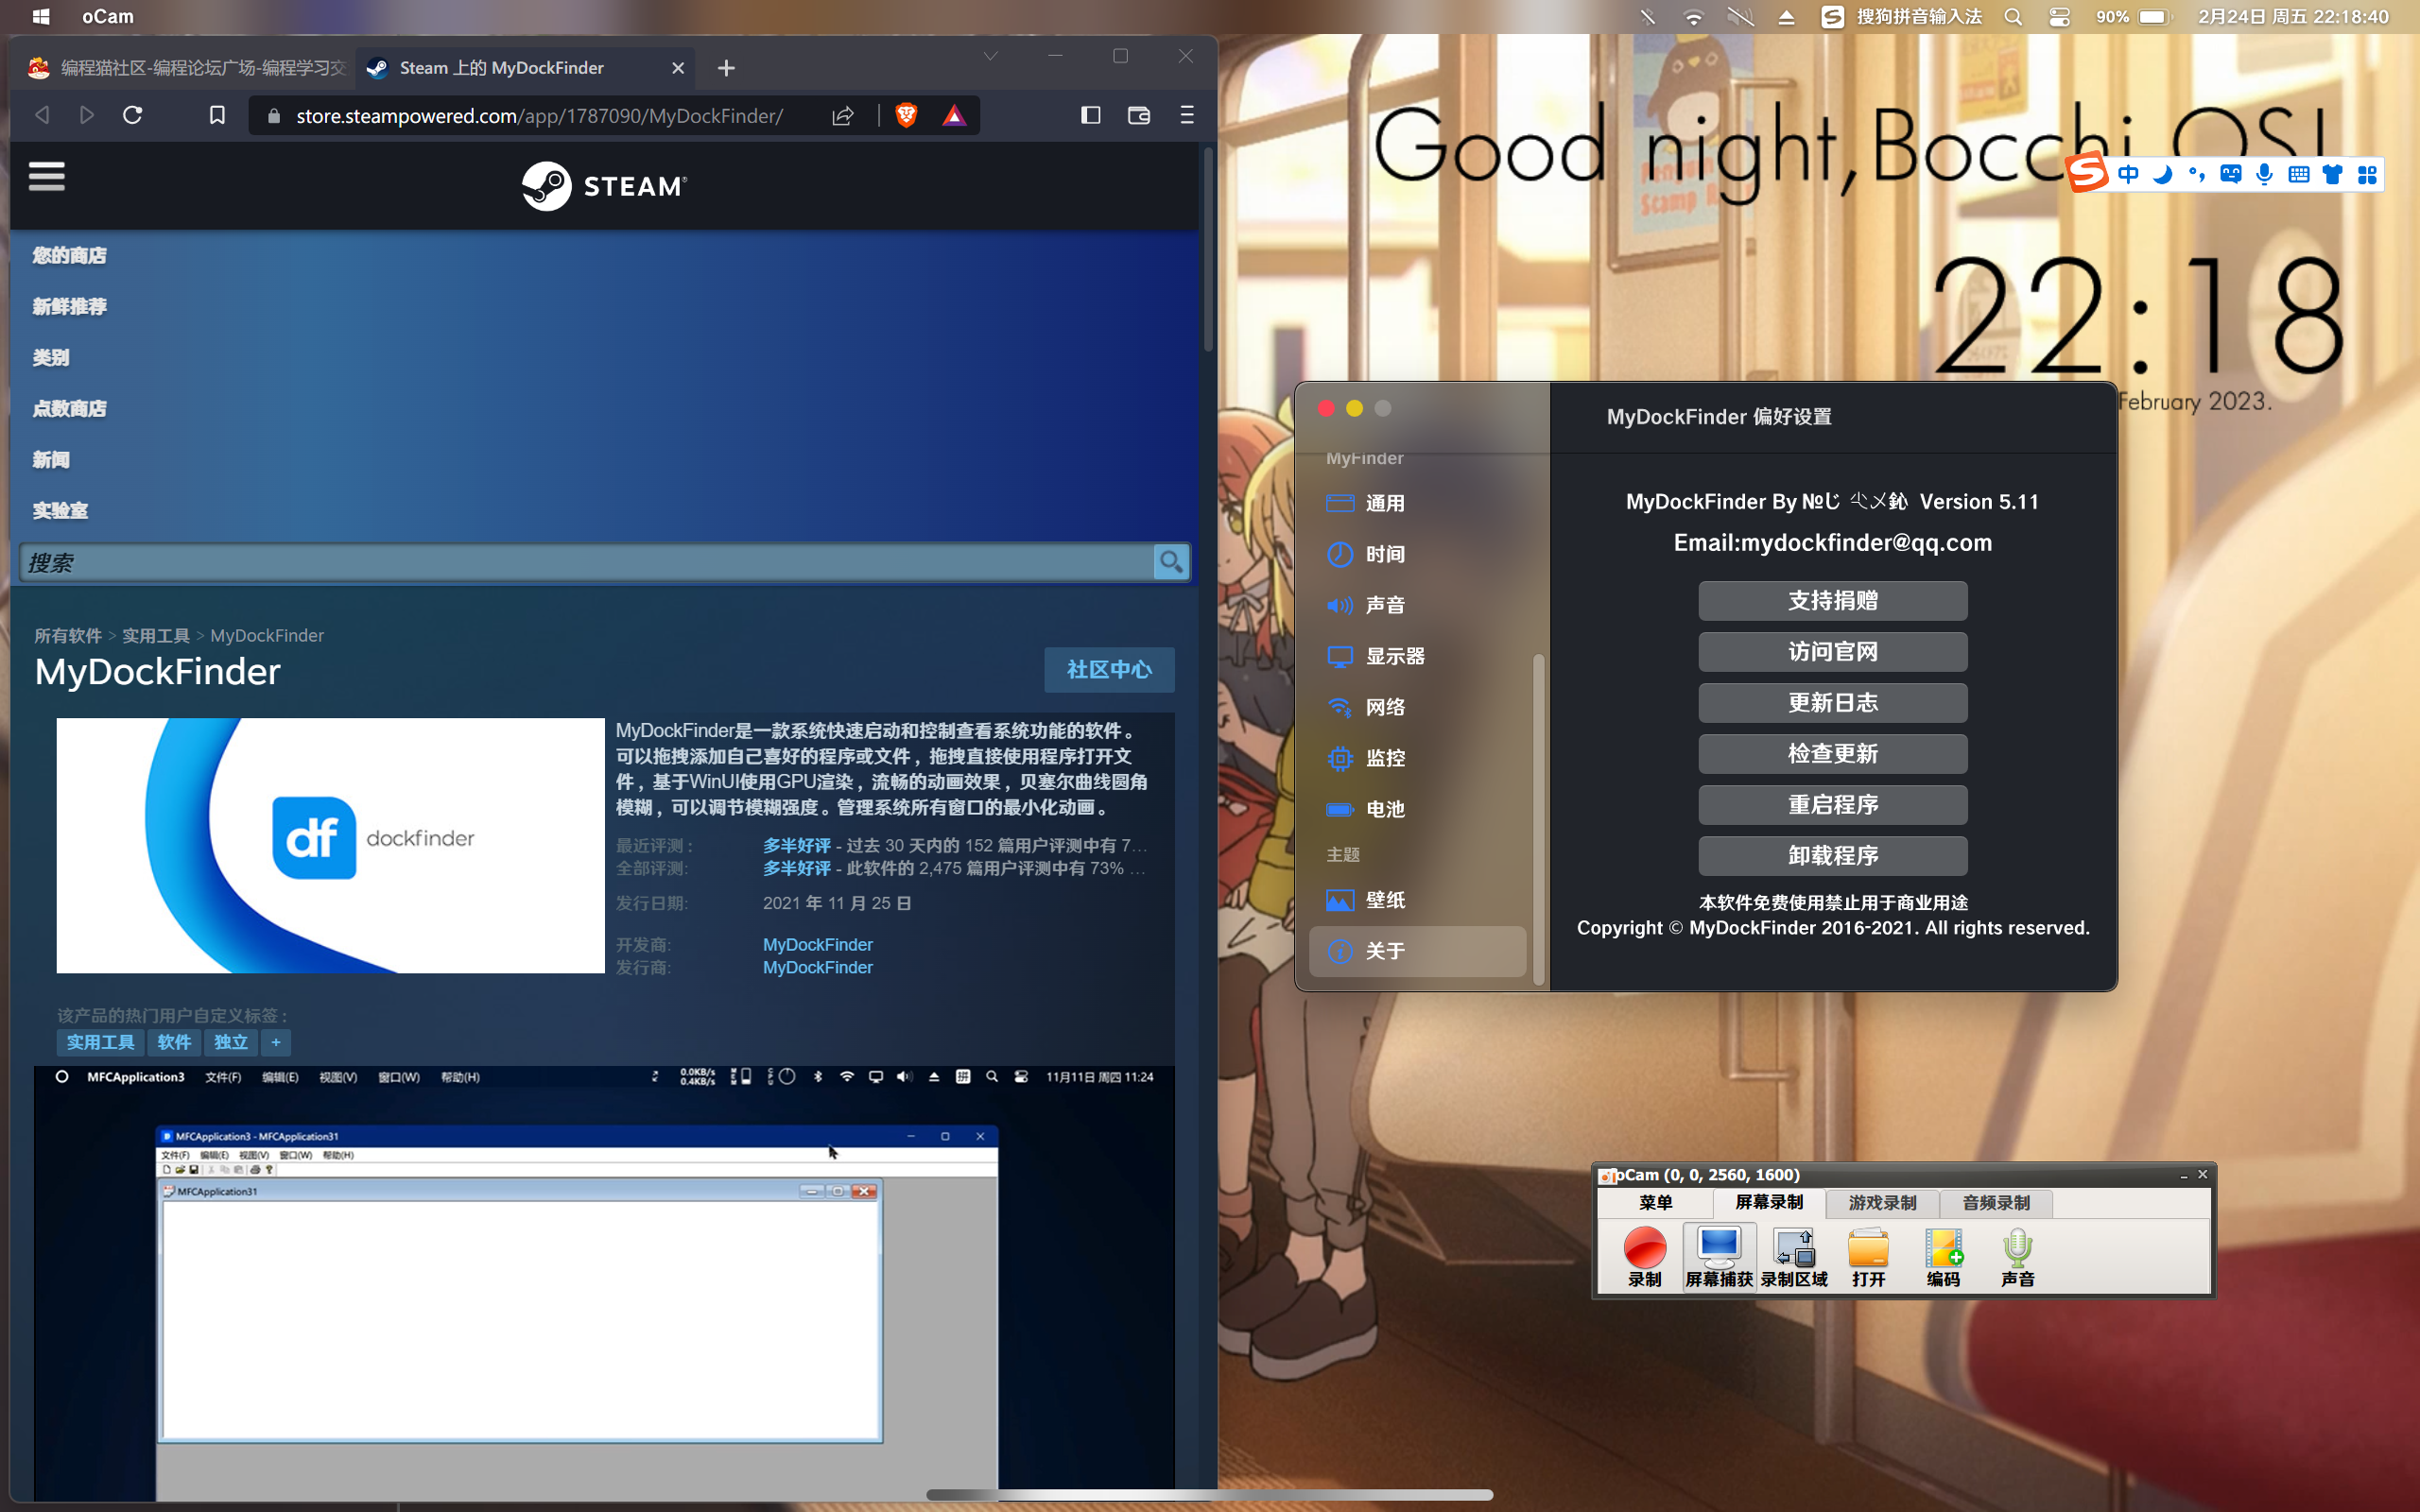Select 电池 in preferences sidebar
The width and height of the screenshot is (2420, 1512).
[x=1418, y=809]
